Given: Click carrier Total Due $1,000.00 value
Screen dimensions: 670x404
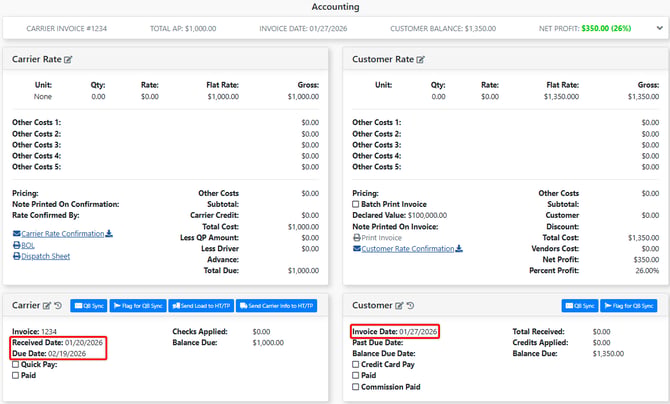Looking at the screenshot, I should click(303, 270).
